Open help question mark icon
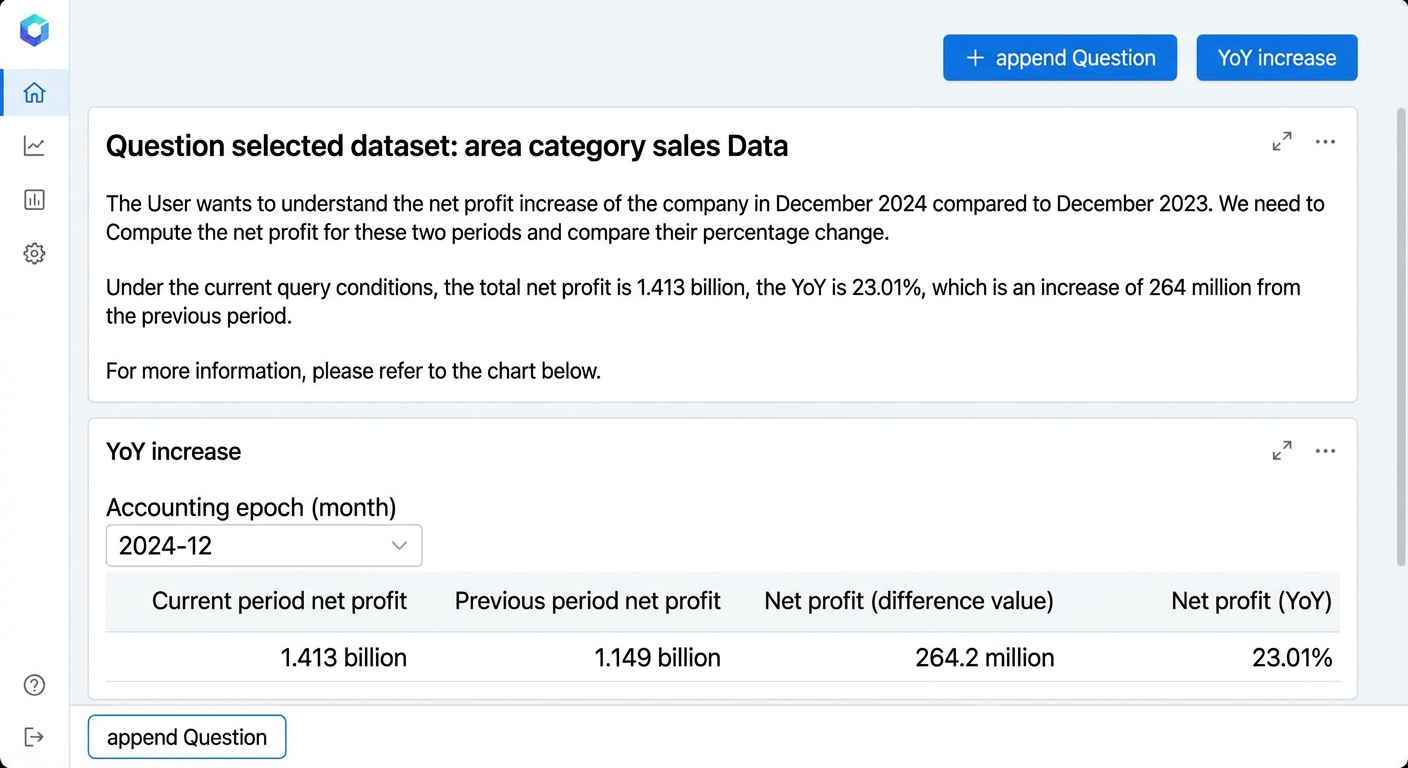 click(34, 685)
